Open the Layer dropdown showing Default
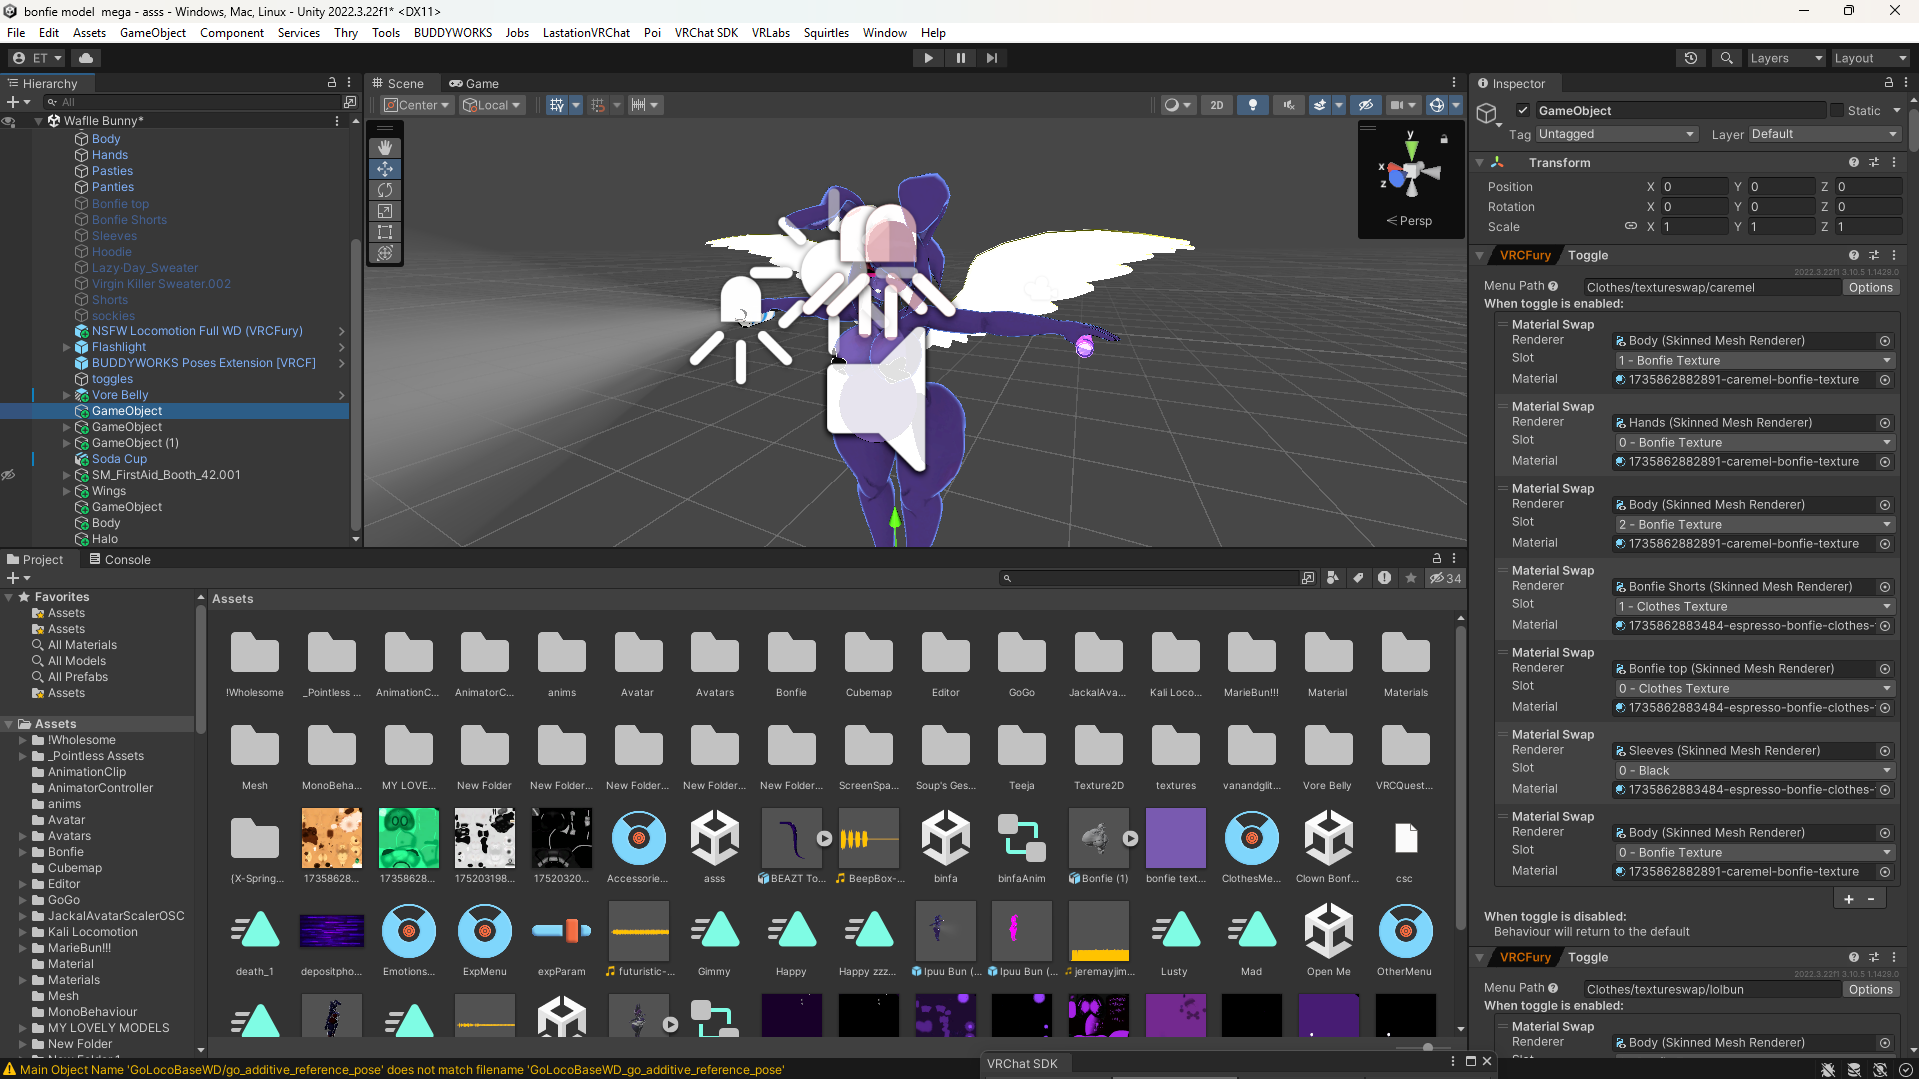 1824,134
